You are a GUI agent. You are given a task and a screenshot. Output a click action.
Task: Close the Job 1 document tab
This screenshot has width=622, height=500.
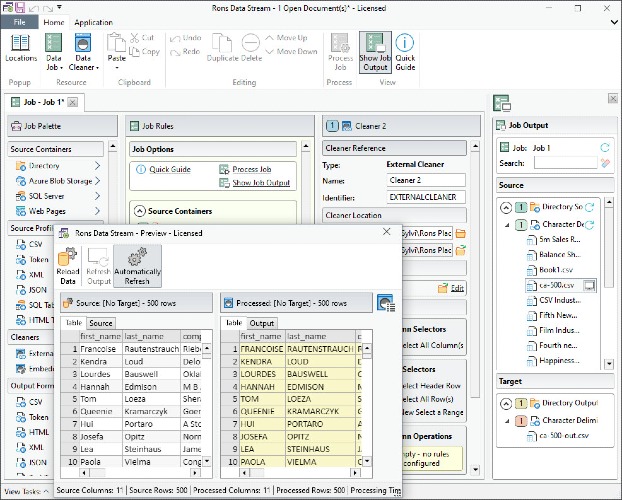pyautogui.click(x=73, y=102)
